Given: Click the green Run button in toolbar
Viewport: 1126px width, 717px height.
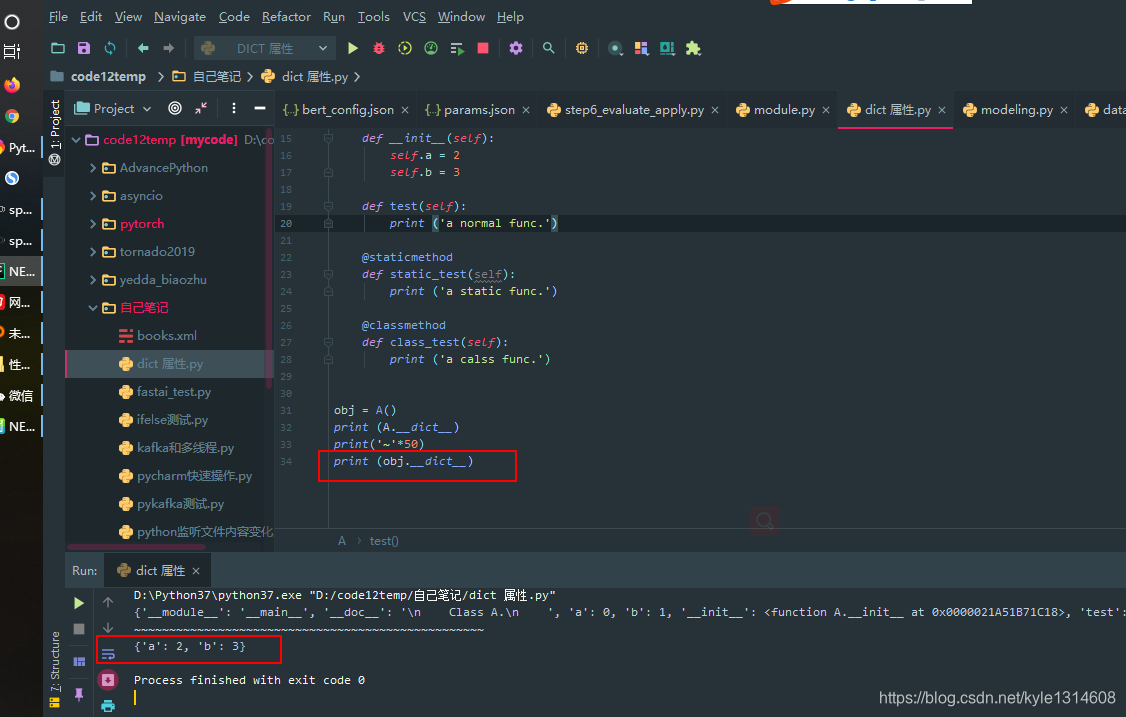Looking at the screenshot, I should tap(353, 48).
